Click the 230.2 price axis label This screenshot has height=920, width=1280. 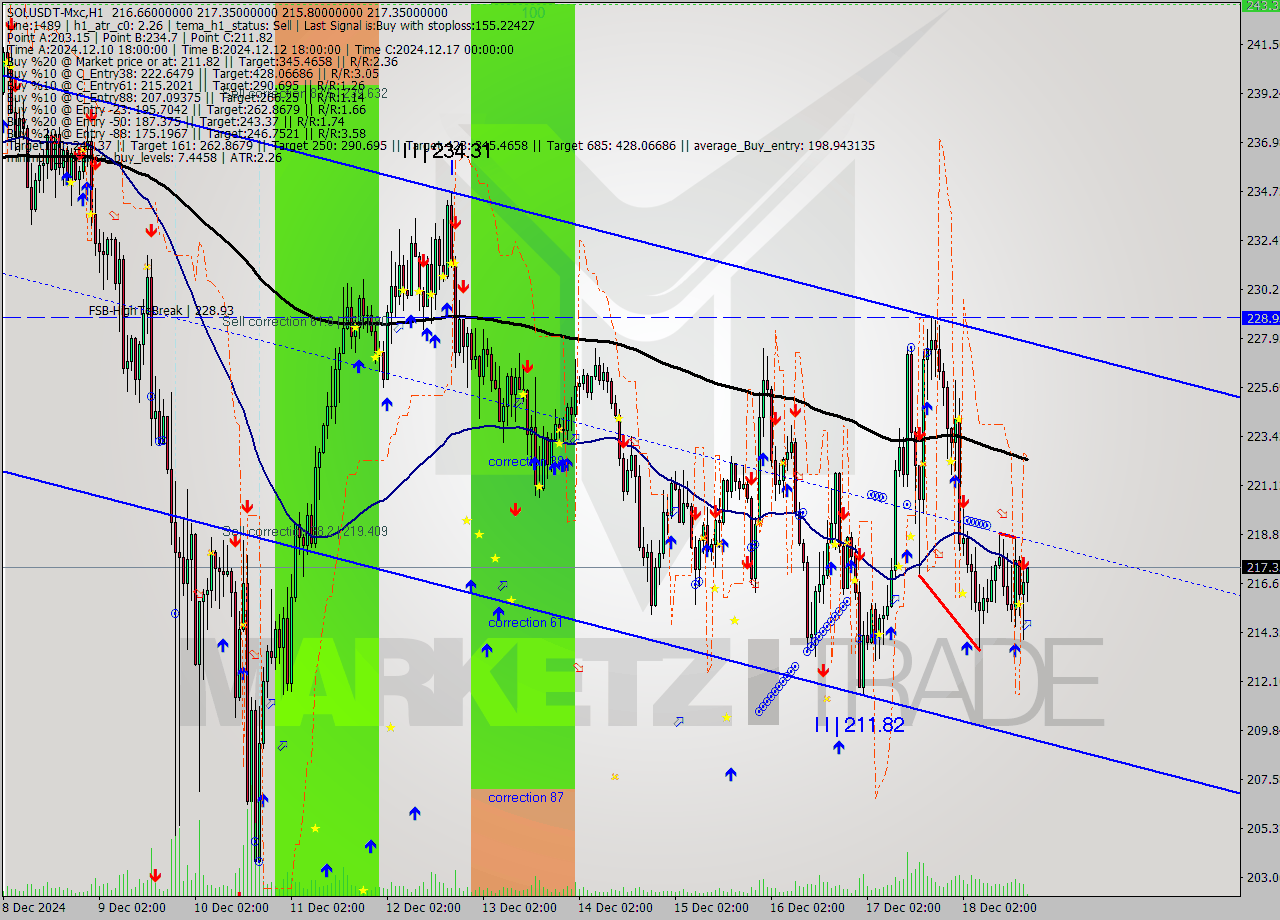tap(1262, 289)
